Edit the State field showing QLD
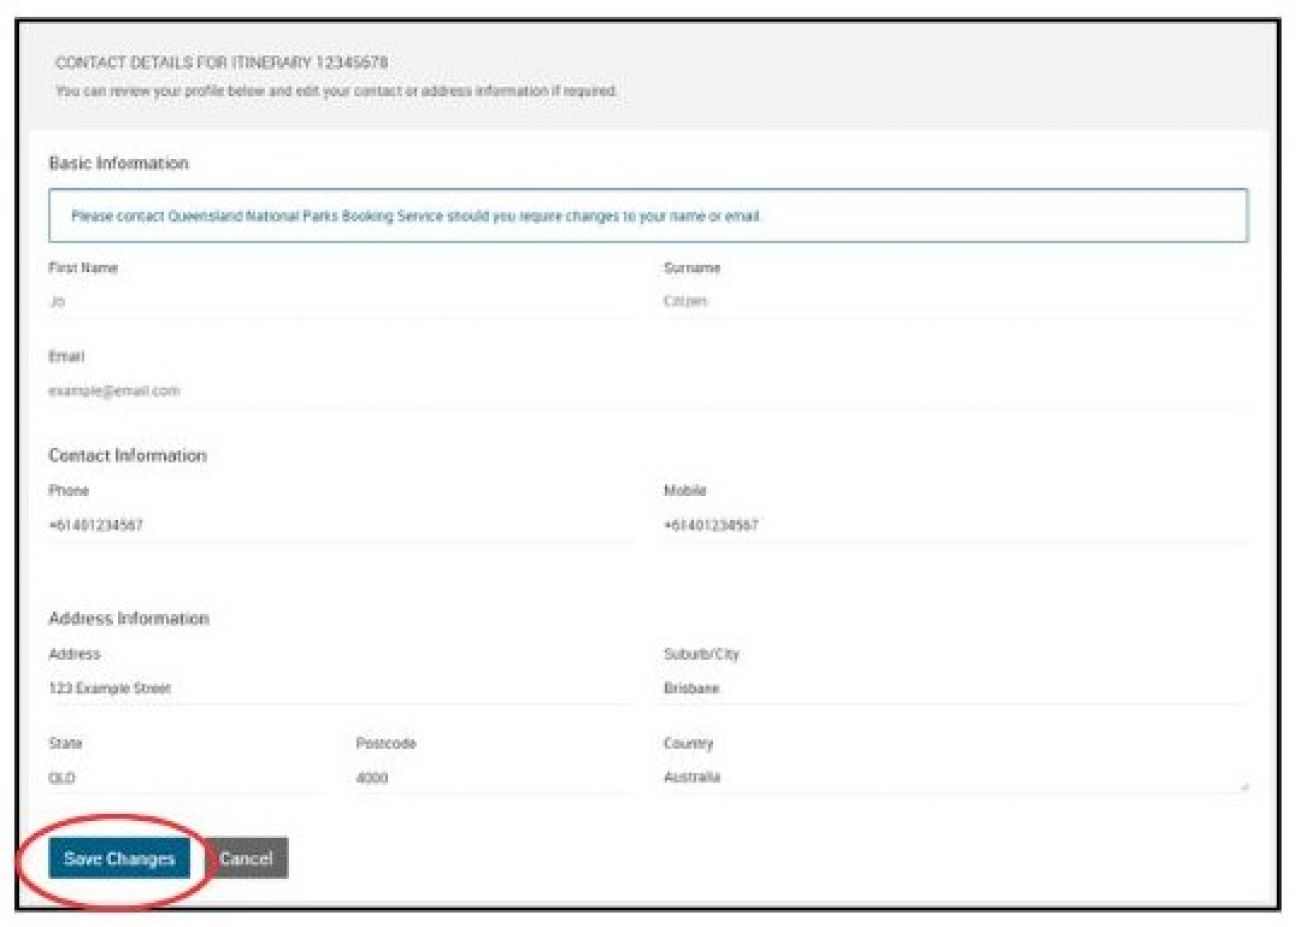Viewport: 1296px width, 927px height. pos(187,778)
